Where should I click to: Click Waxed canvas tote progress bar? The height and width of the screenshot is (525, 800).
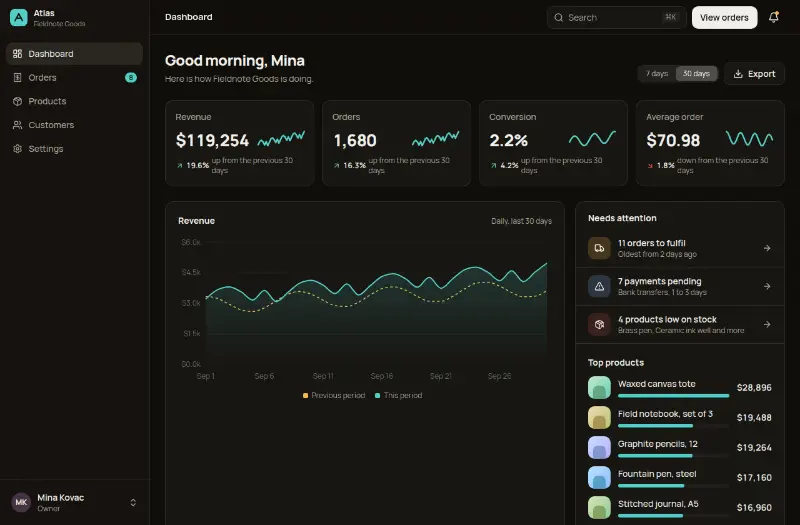[x=673, y=396]
